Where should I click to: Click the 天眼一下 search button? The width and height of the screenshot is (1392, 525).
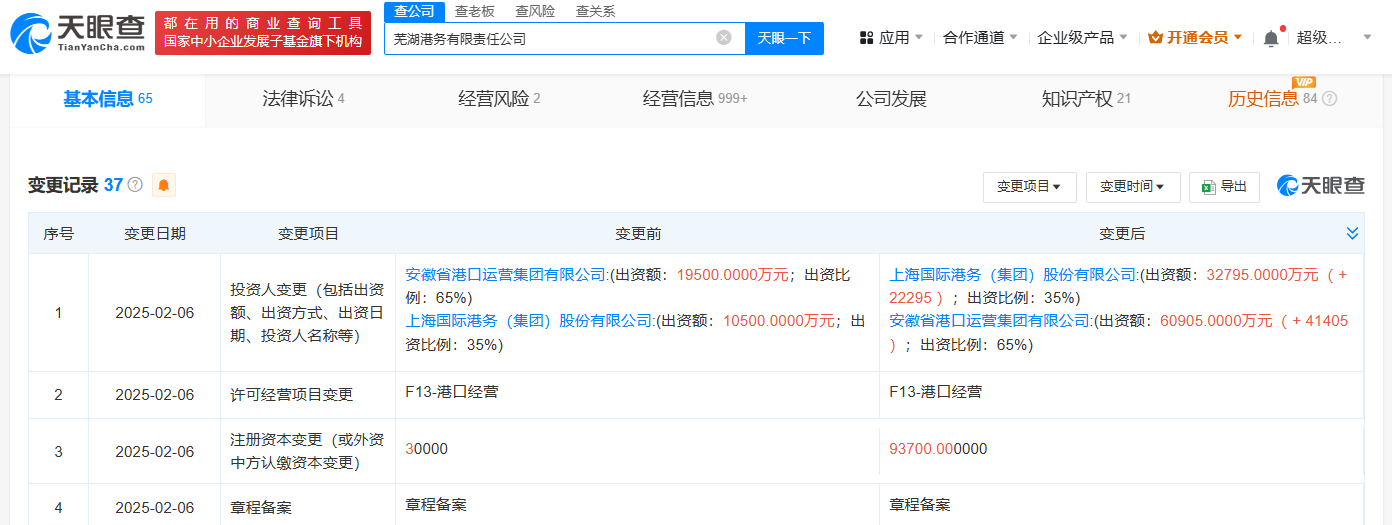(784, 38)
